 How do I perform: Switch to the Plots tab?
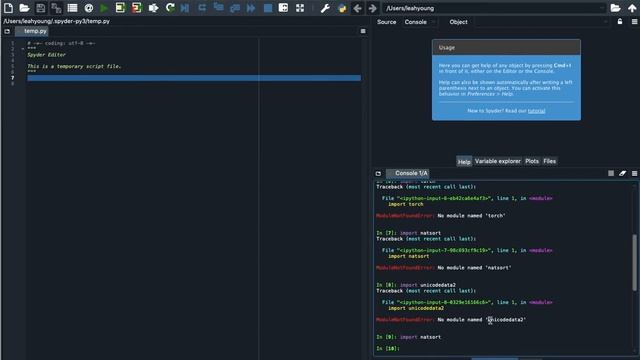coord(532,161)
